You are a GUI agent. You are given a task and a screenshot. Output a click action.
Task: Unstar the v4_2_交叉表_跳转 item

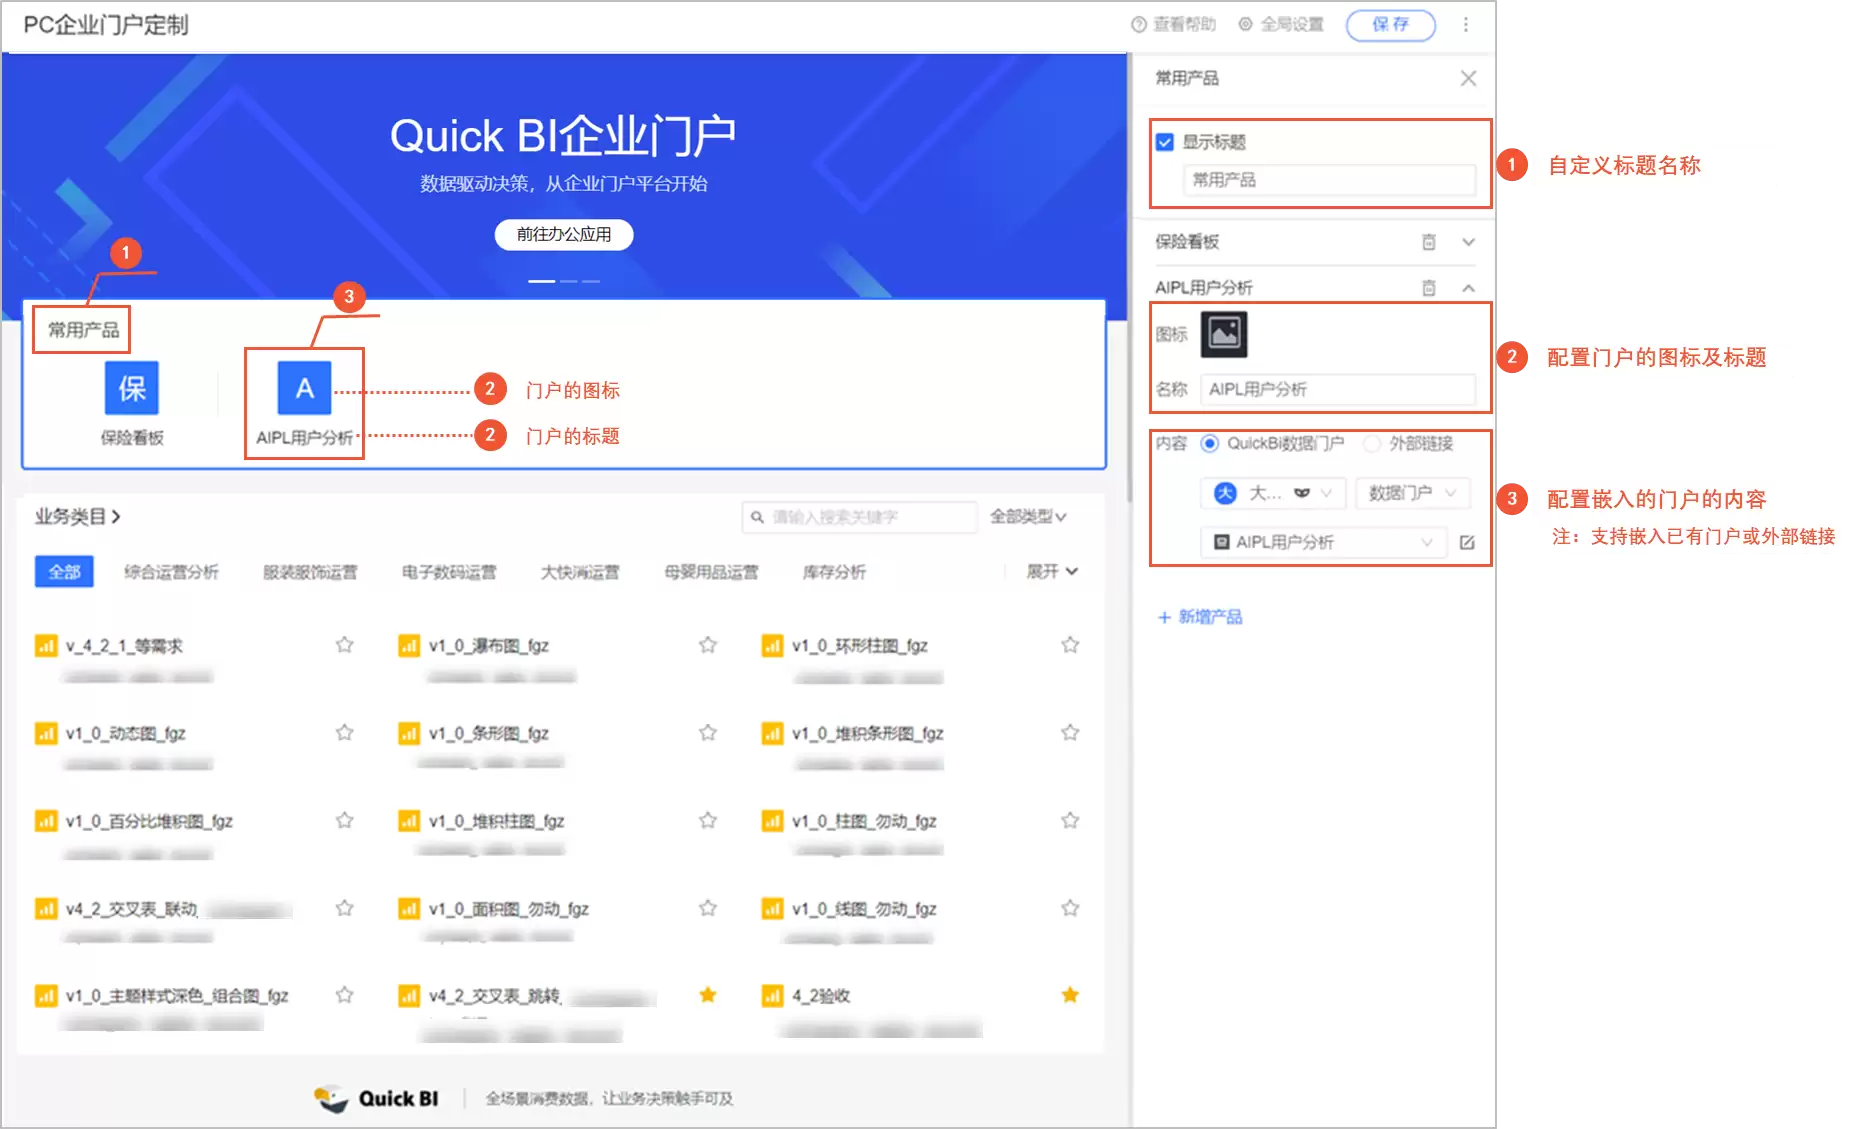click(708, 995)
